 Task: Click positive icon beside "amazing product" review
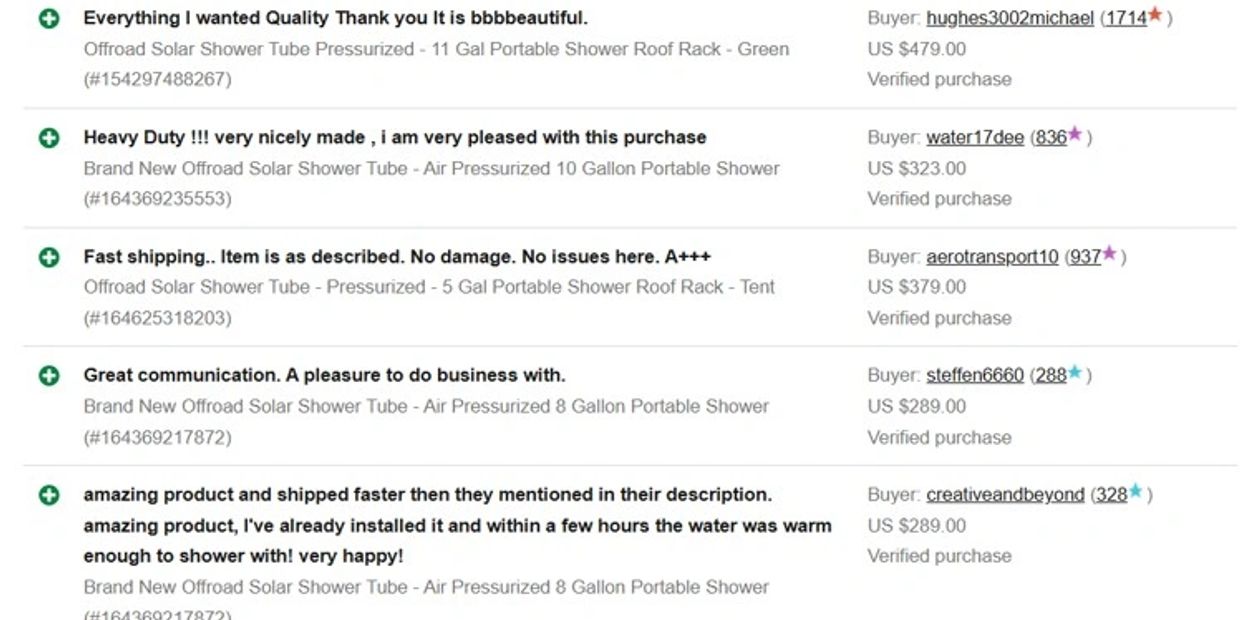click(49, 495)
